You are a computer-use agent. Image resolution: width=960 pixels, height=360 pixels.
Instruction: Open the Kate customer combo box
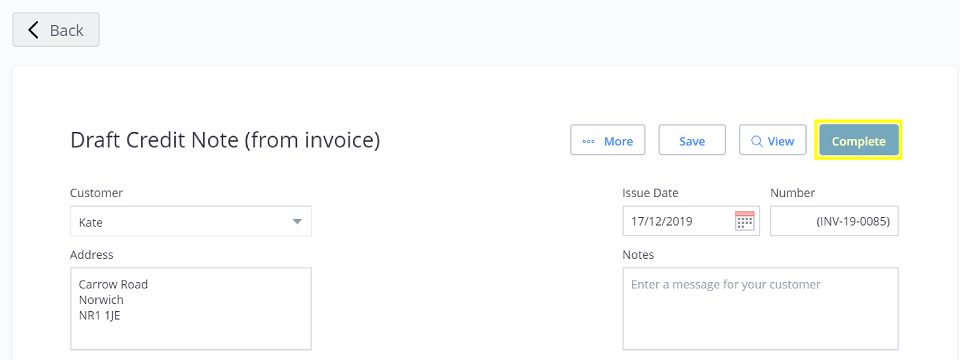[x=191, y=221]
